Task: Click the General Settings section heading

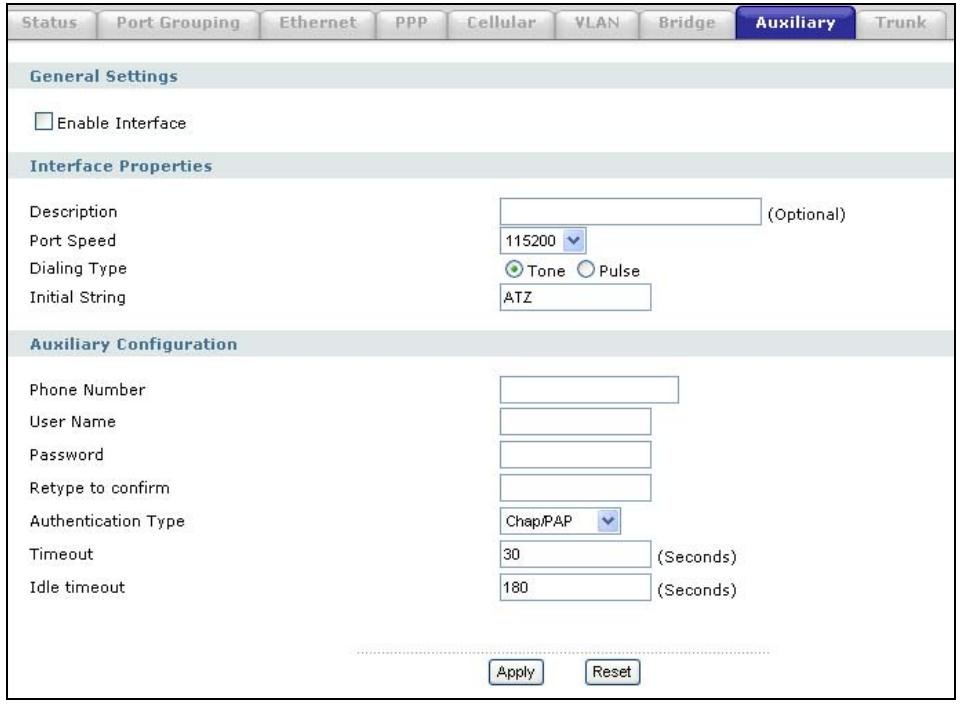Action: (104, 76)
